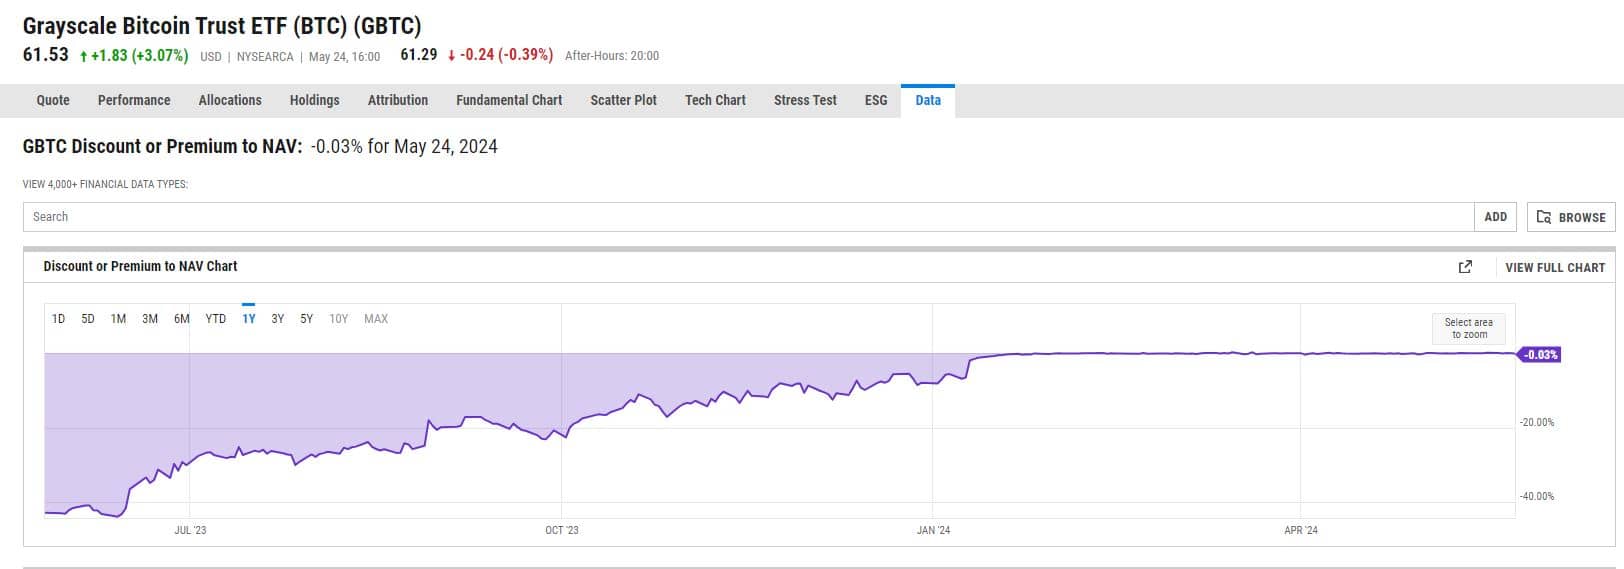Set chart range to 3Y
Viewport: 1624px width, 569px height.
(x=278, y=319)
